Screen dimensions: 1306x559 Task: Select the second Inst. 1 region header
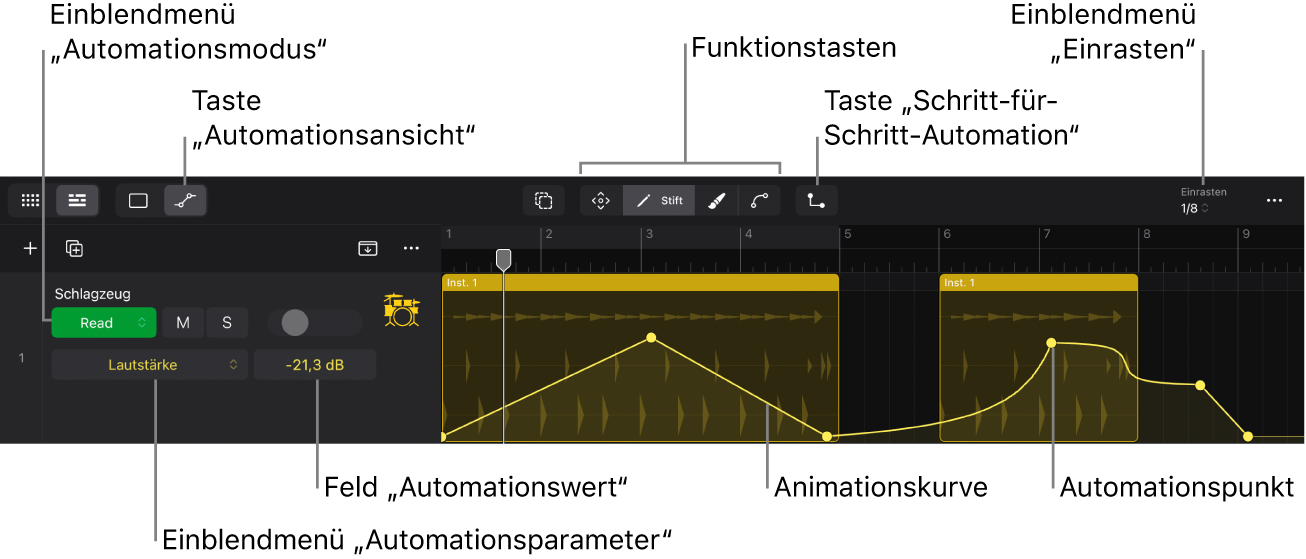point(1039,282)
